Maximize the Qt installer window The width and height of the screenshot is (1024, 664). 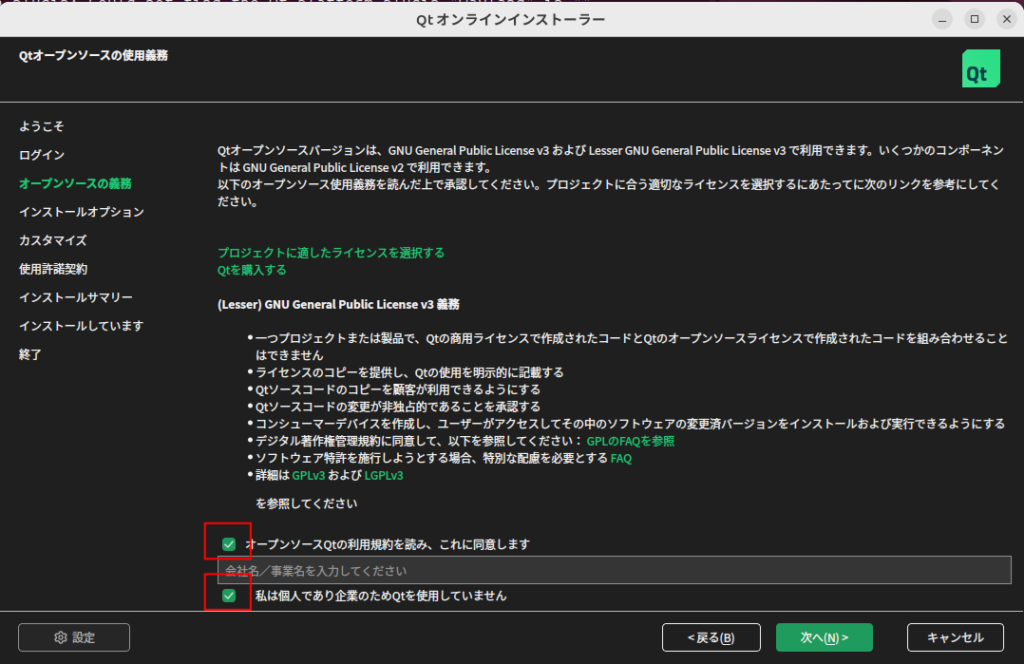(973, 19)
